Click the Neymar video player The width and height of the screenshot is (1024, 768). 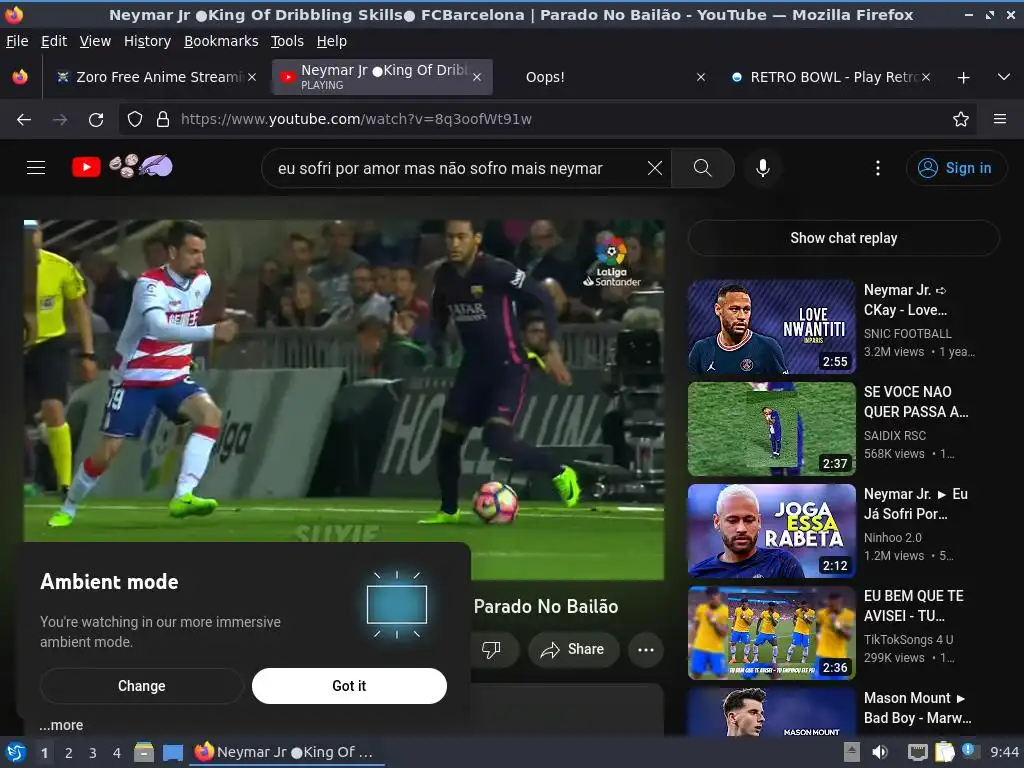[x=344, y=398]
